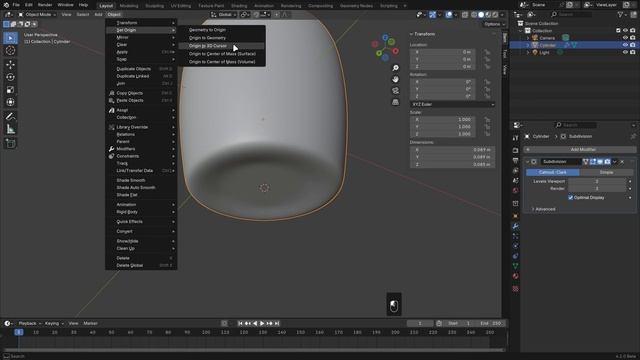Collapse the Transform panel
Viewport: 640px width, 360px height.
[x=422, y=34]
